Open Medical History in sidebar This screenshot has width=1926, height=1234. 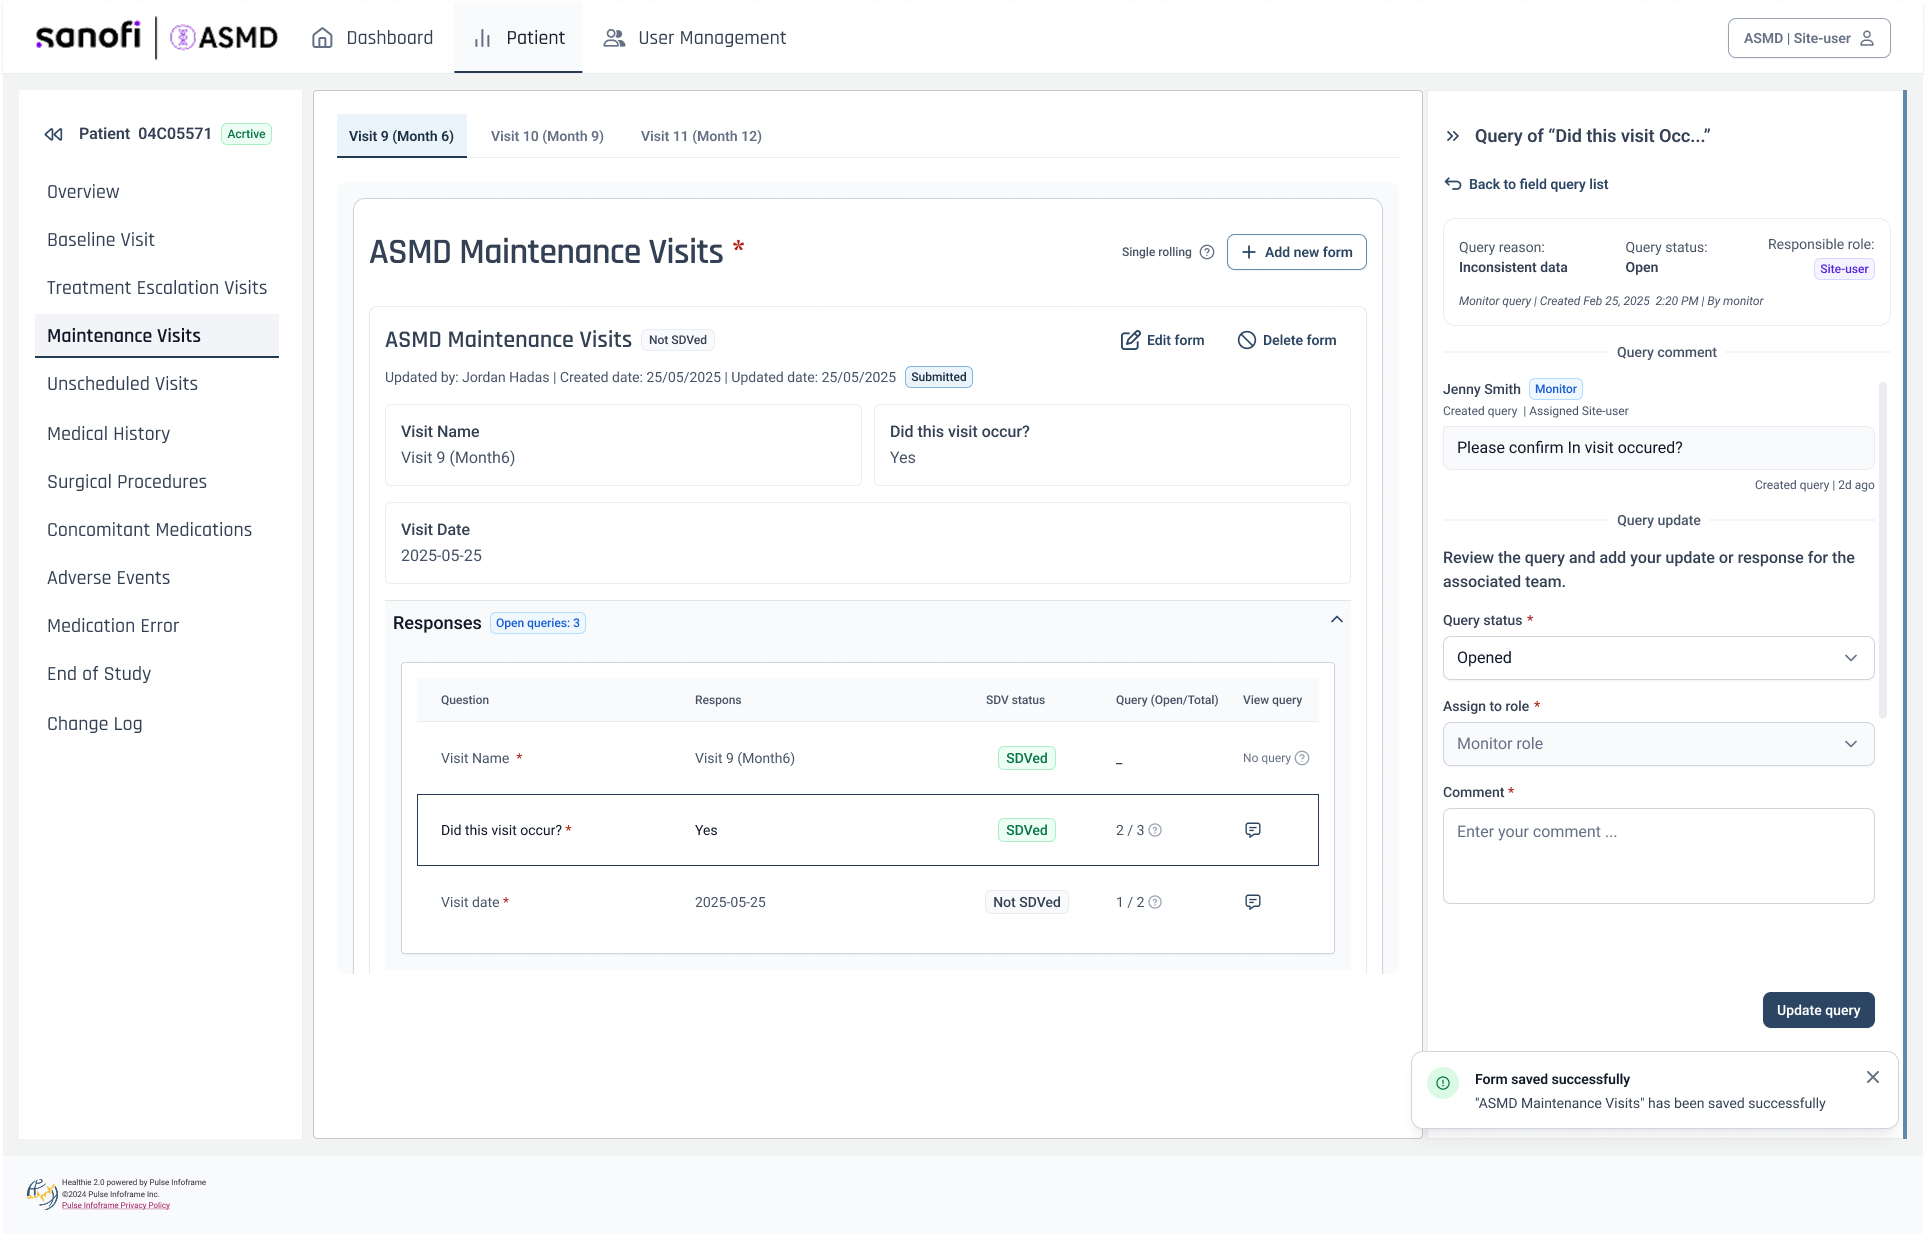[x=108, y=434]
